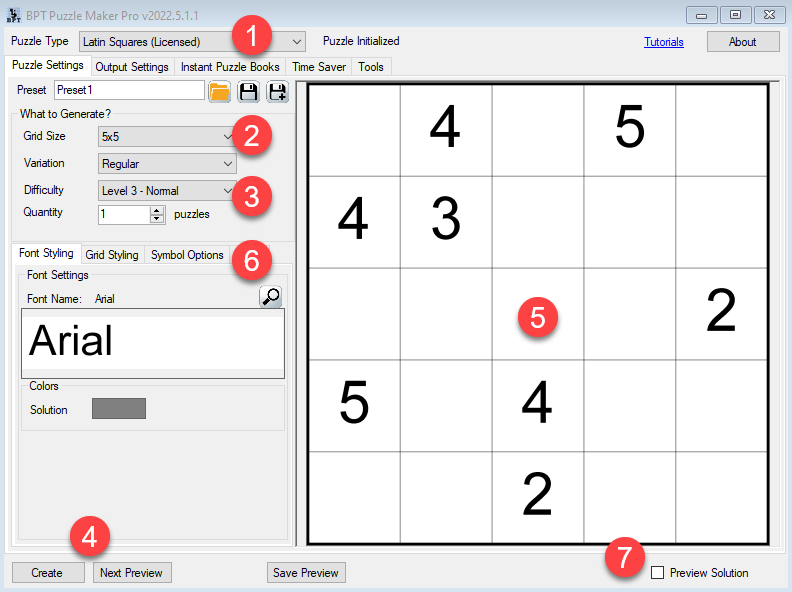792x592 pixels.
Task: Select the Grid Styling tab
Action: [112, 255]
